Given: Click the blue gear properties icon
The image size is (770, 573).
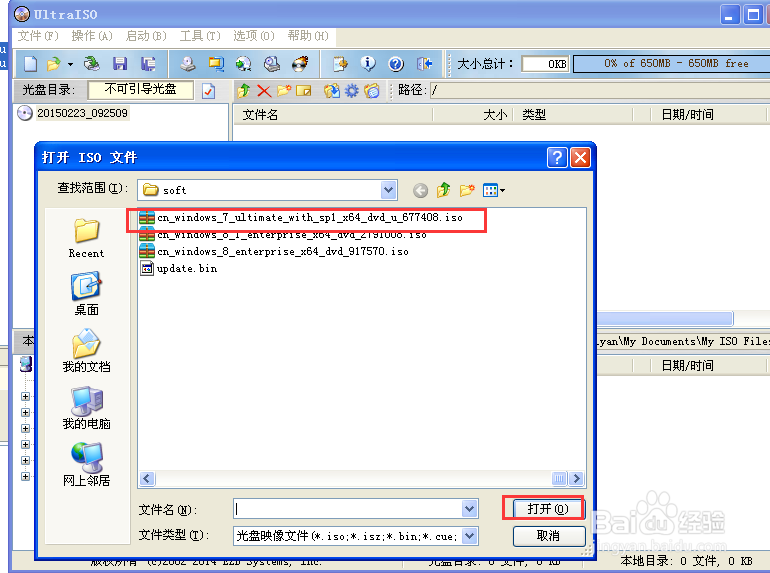Looking at the screenshot, I should tap(352, 91).
